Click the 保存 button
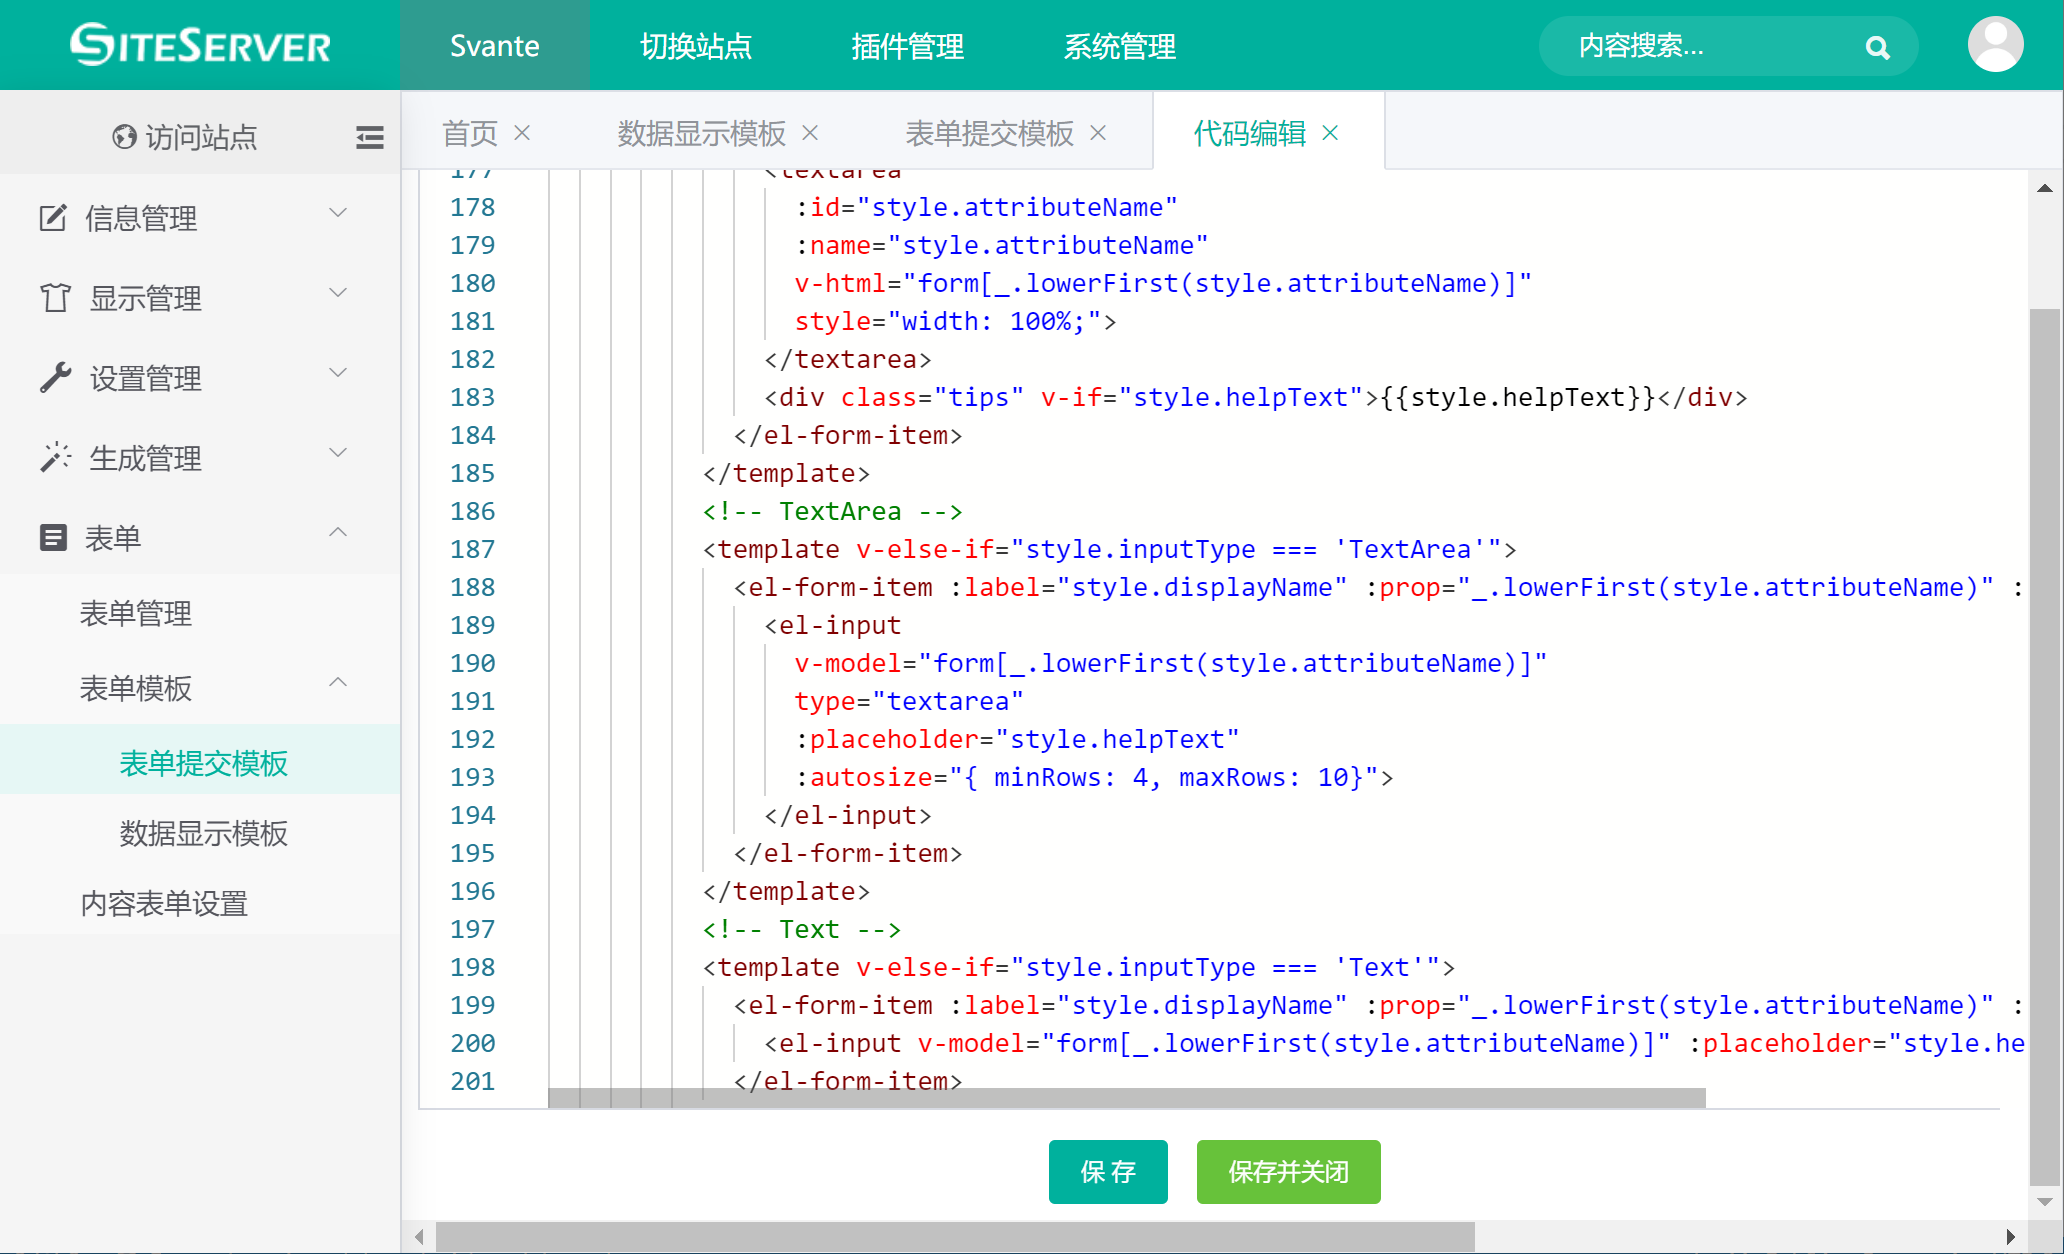Viewport: 2064px width, 1254px height. pyautogui.click(x=1107, y=1171)
